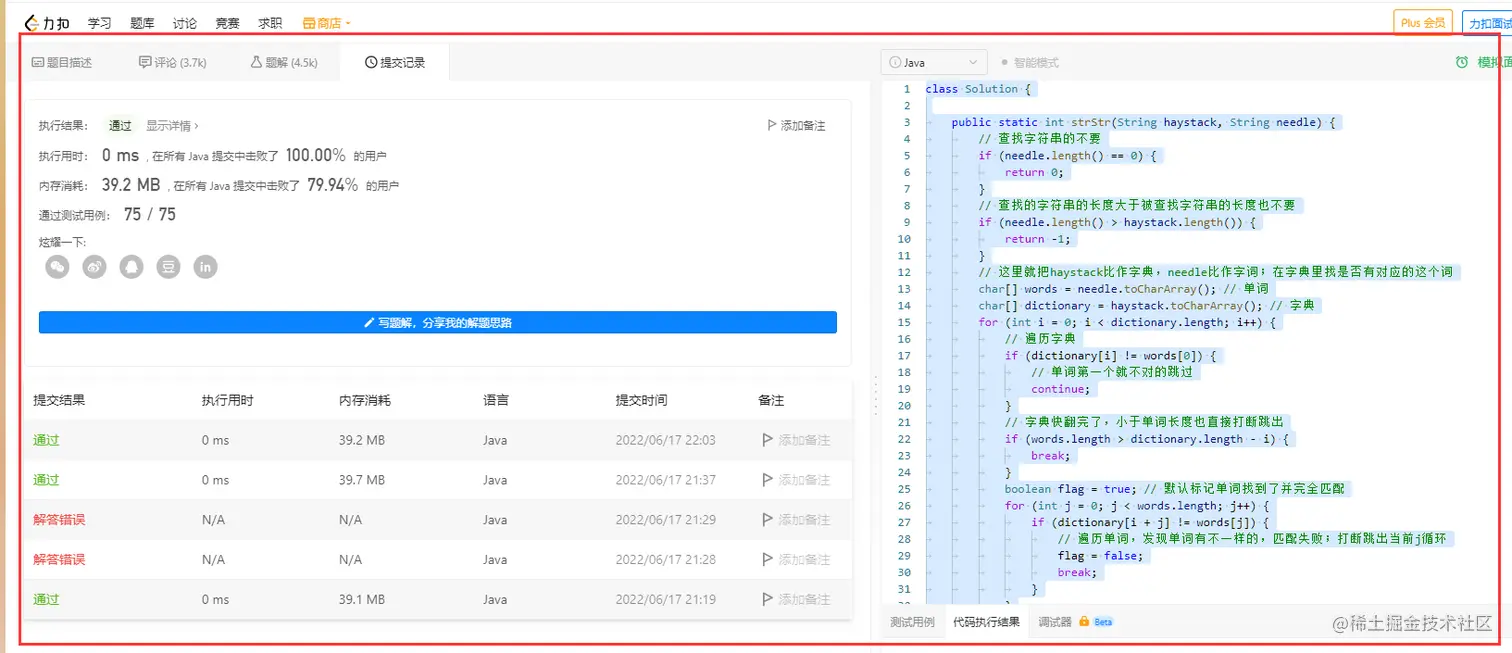
Task: Share via the LinkedIn icon
Action: 205,266
